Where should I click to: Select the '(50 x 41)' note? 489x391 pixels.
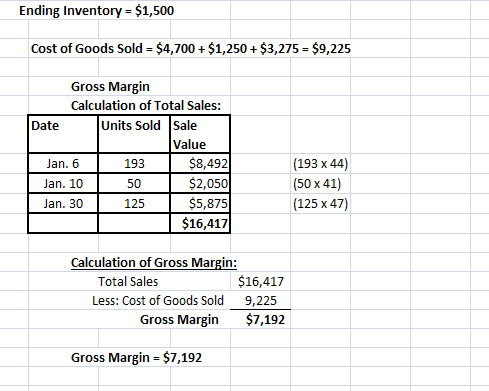(317, 184)
